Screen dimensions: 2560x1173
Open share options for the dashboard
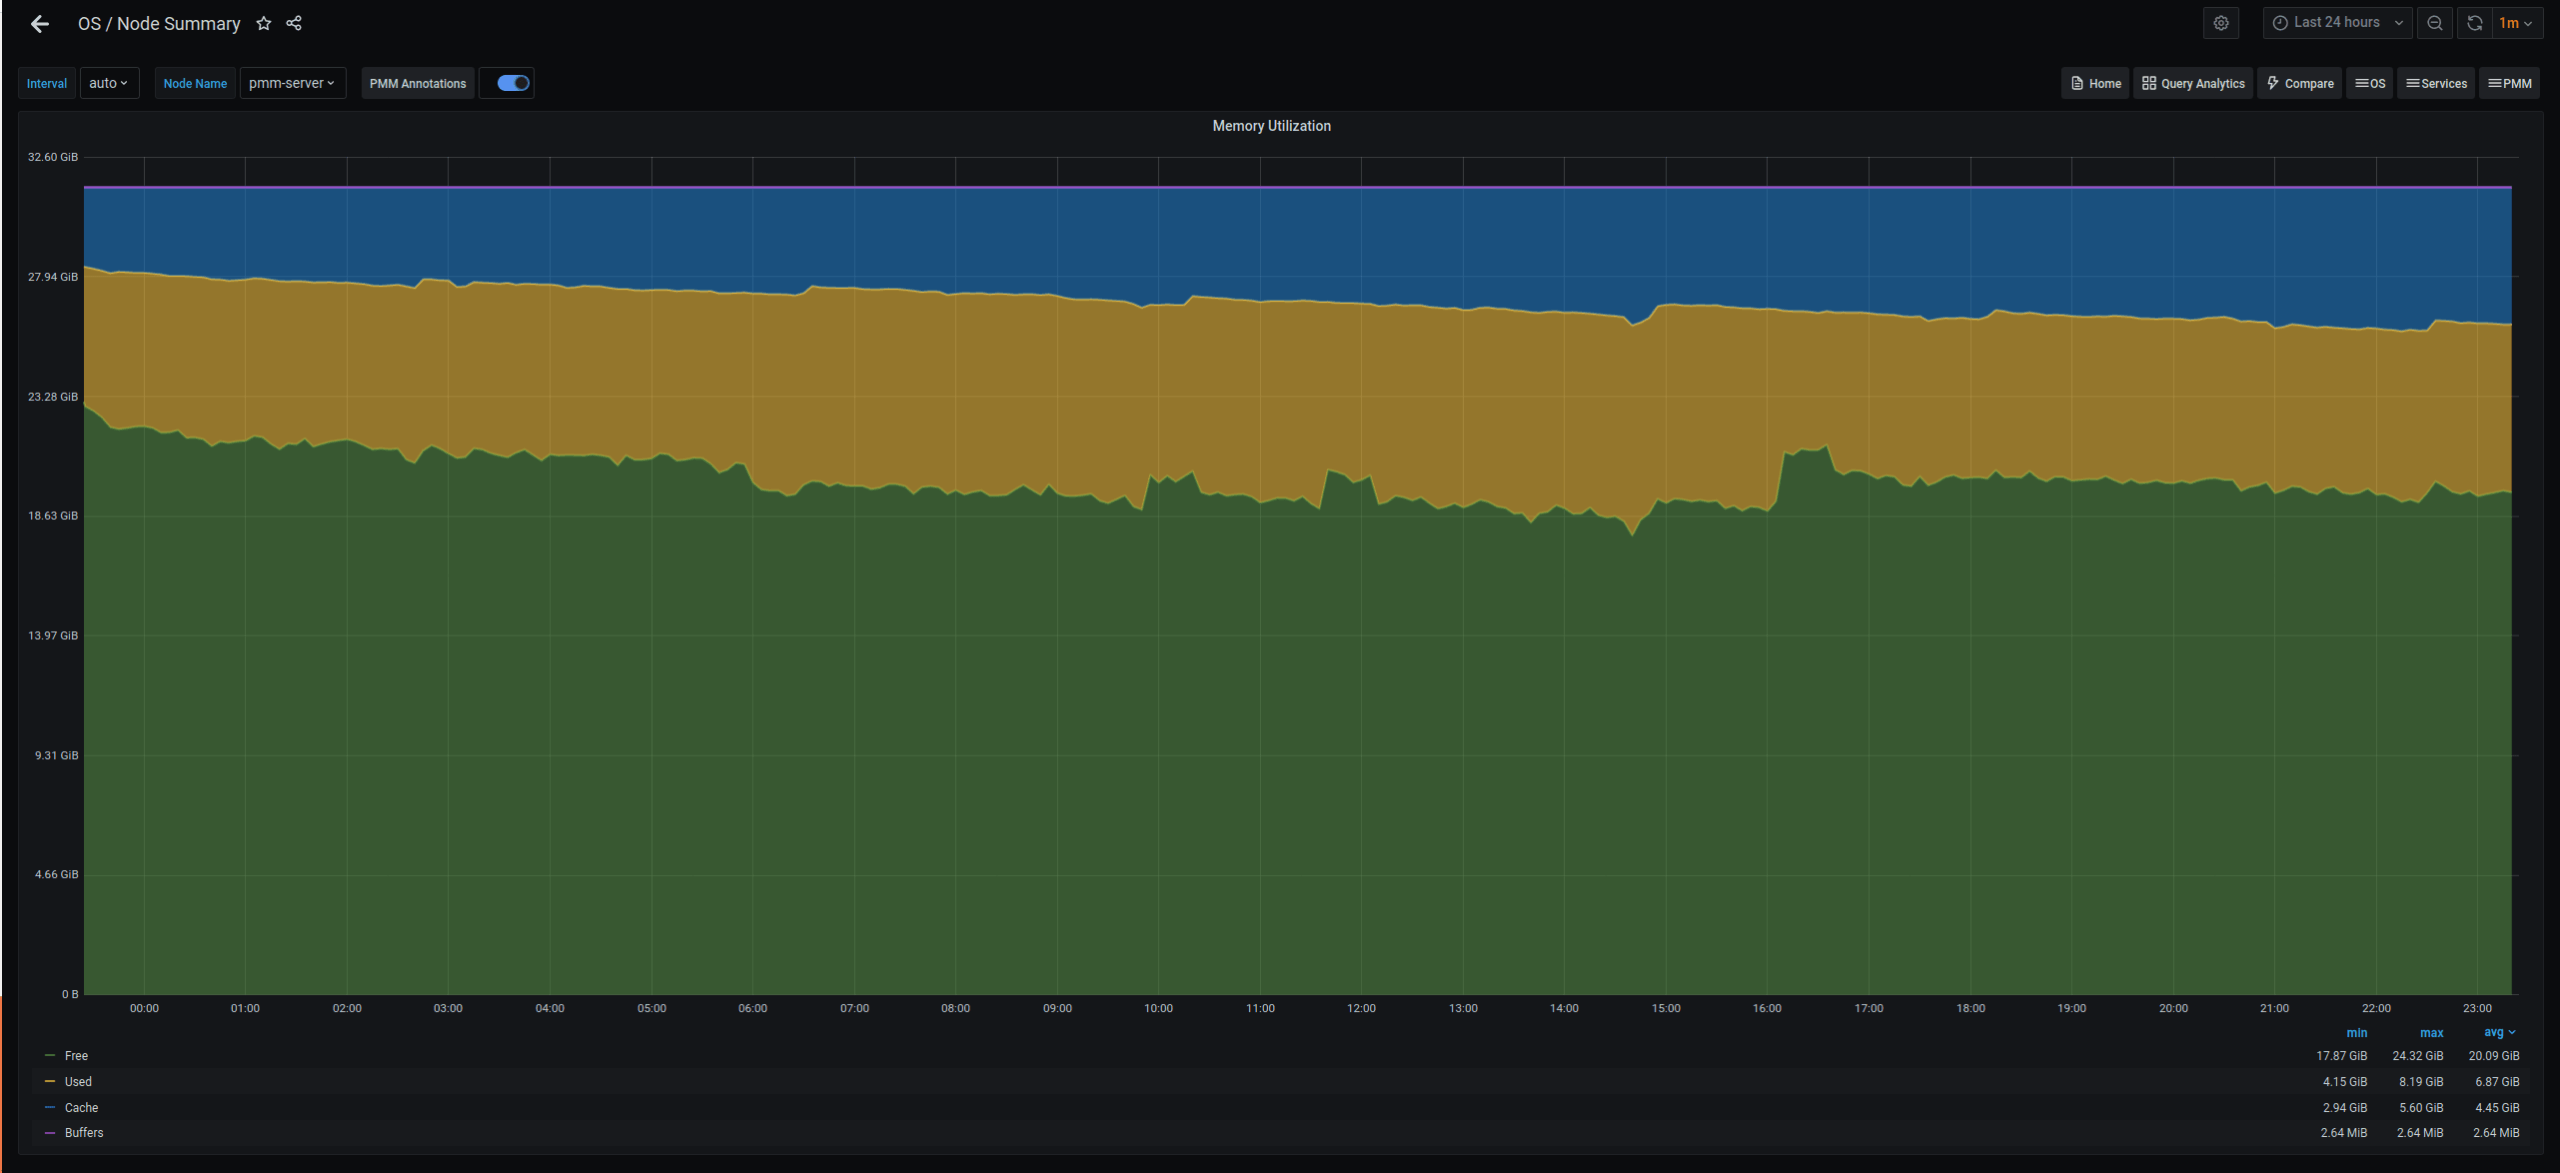[x=294, y=23]
